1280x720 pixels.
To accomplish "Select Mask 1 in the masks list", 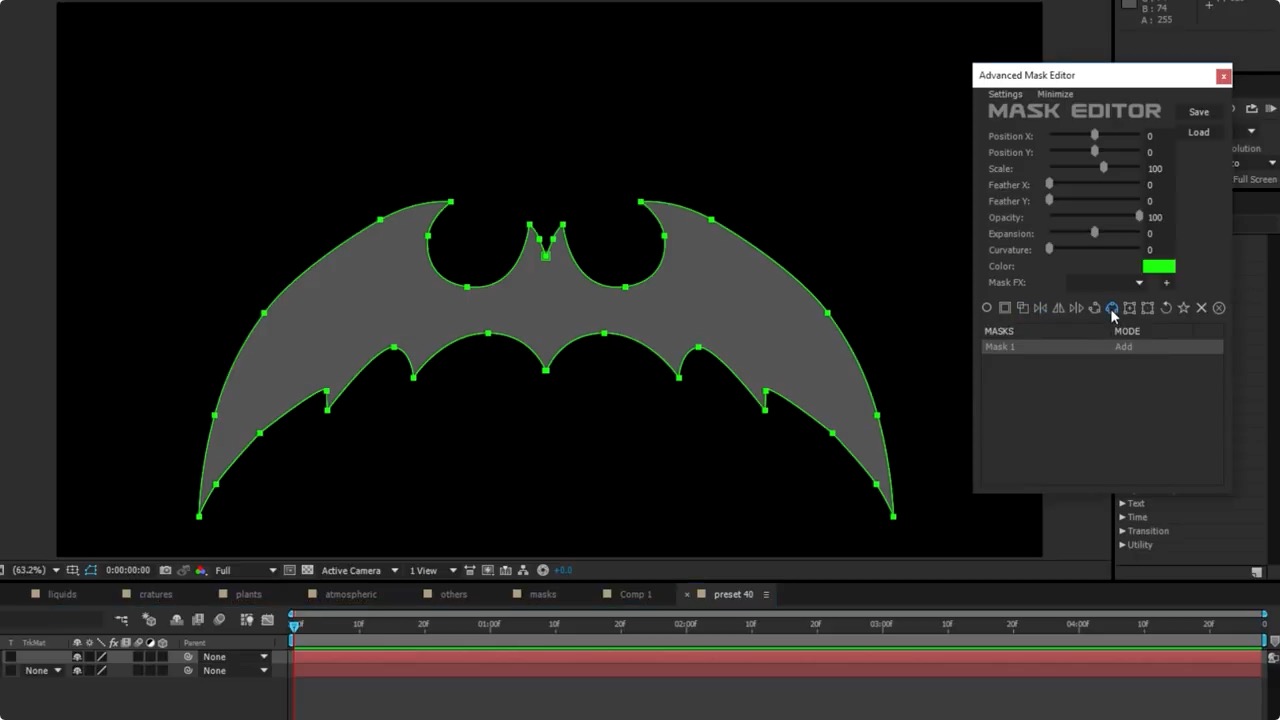I will [1000, 346].
